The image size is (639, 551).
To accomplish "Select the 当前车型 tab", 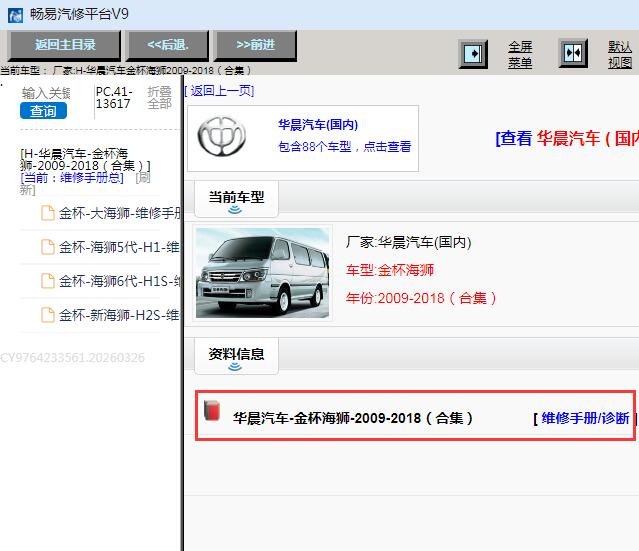I will tap(236, 198).
